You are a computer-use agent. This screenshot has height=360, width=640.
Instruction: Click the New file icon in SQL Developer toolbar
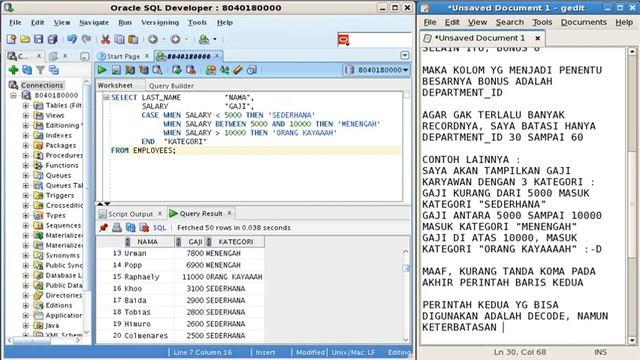(11, 39)
